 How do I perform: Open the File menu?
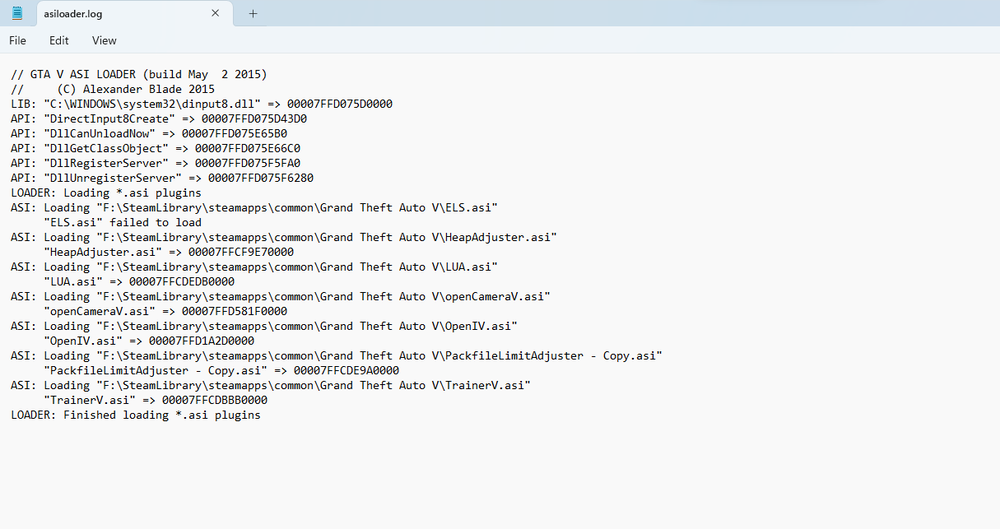[x=18, y=41]
